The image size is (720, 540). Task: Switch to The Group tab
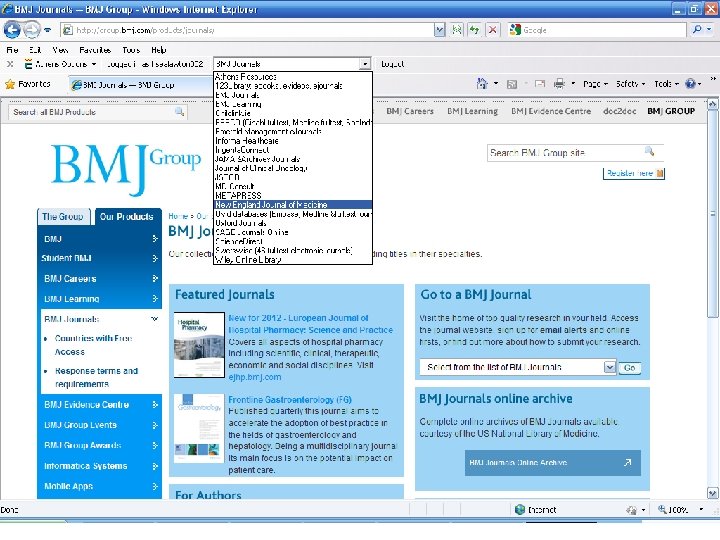[63, 216]
